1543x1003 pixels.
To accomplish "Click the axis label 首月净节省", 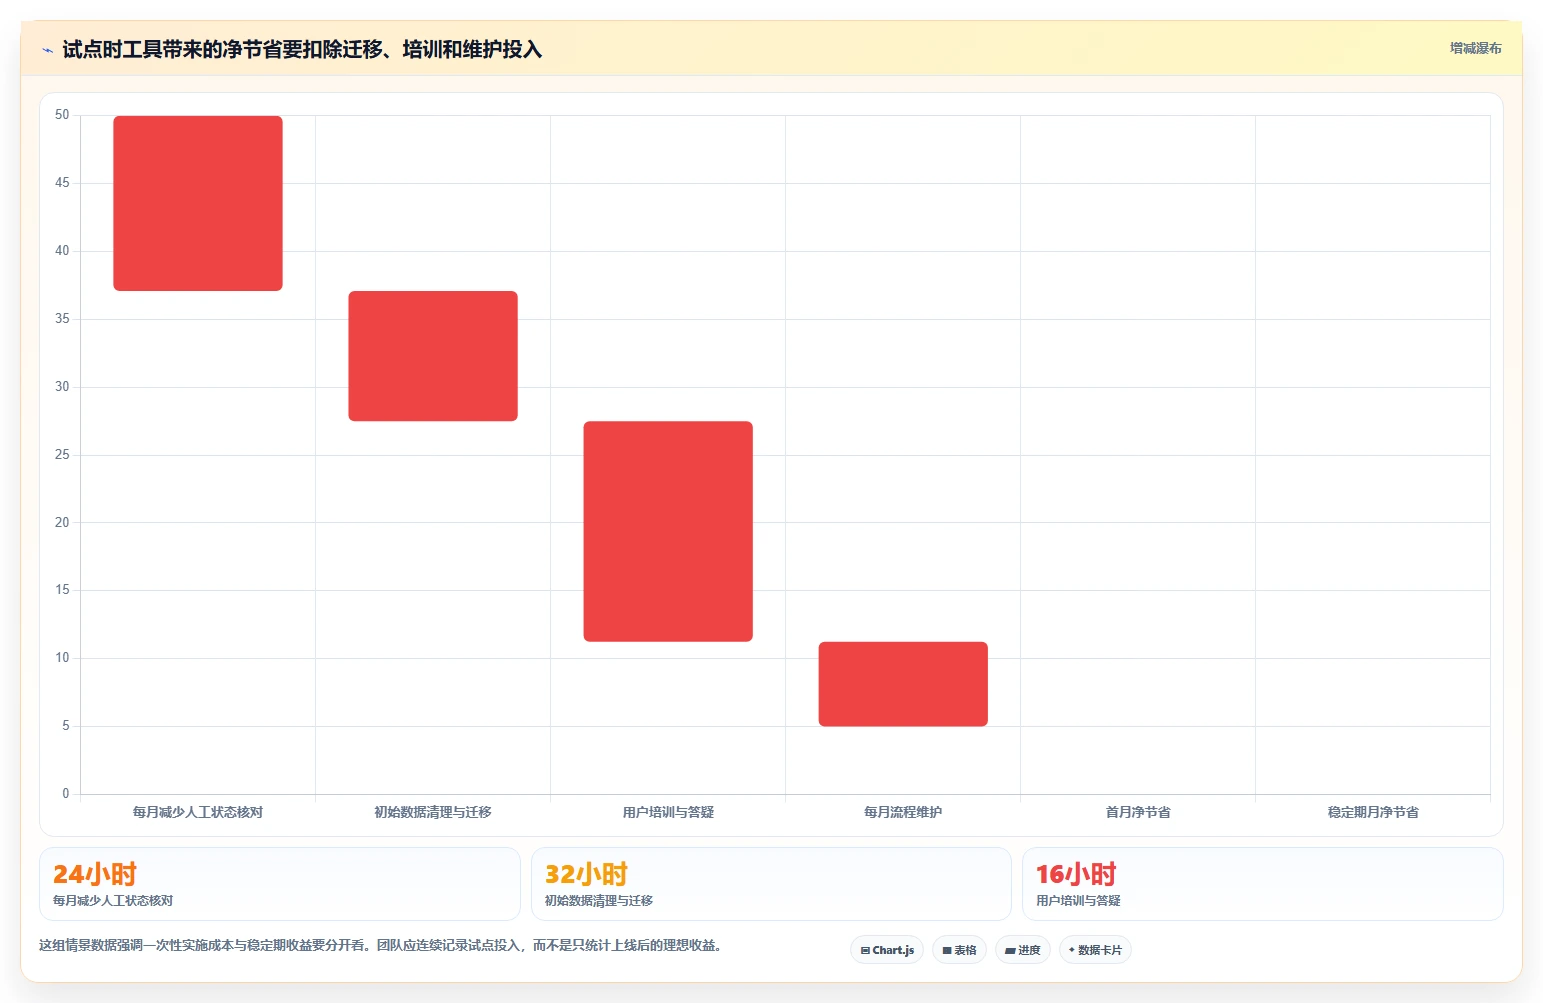I will click(x=1138, y=812).
